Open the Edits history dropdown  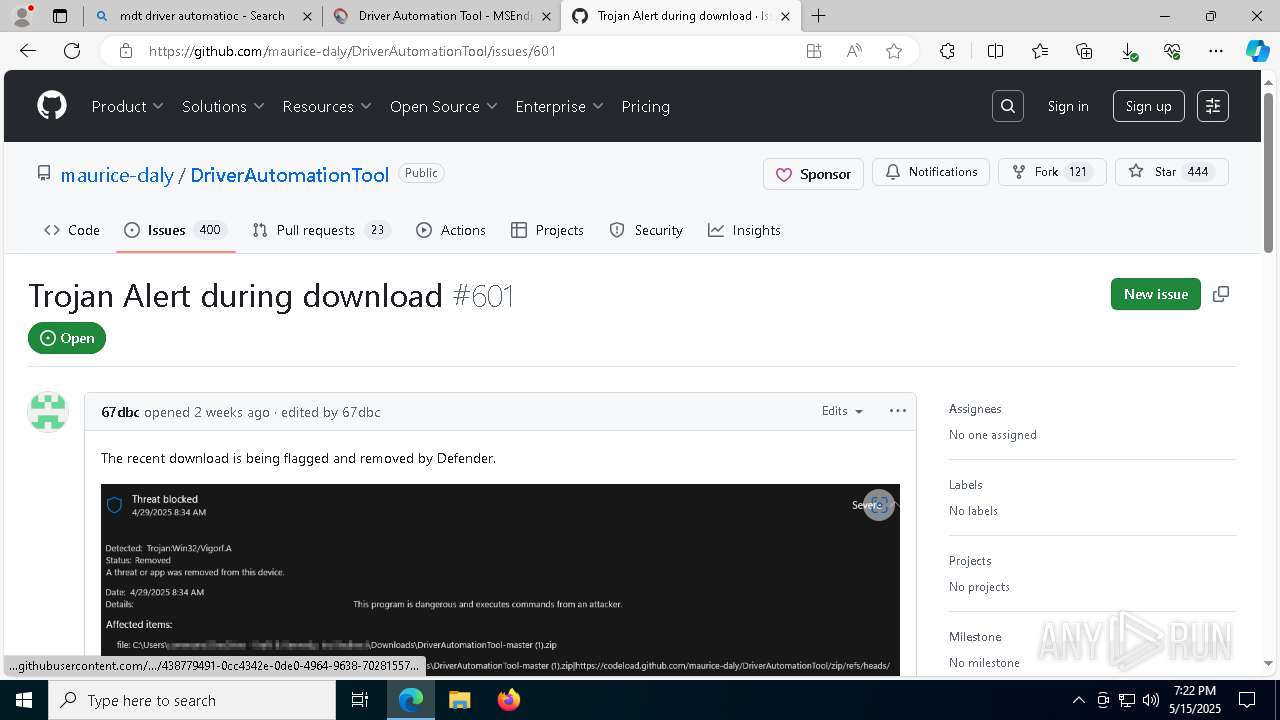842,411
